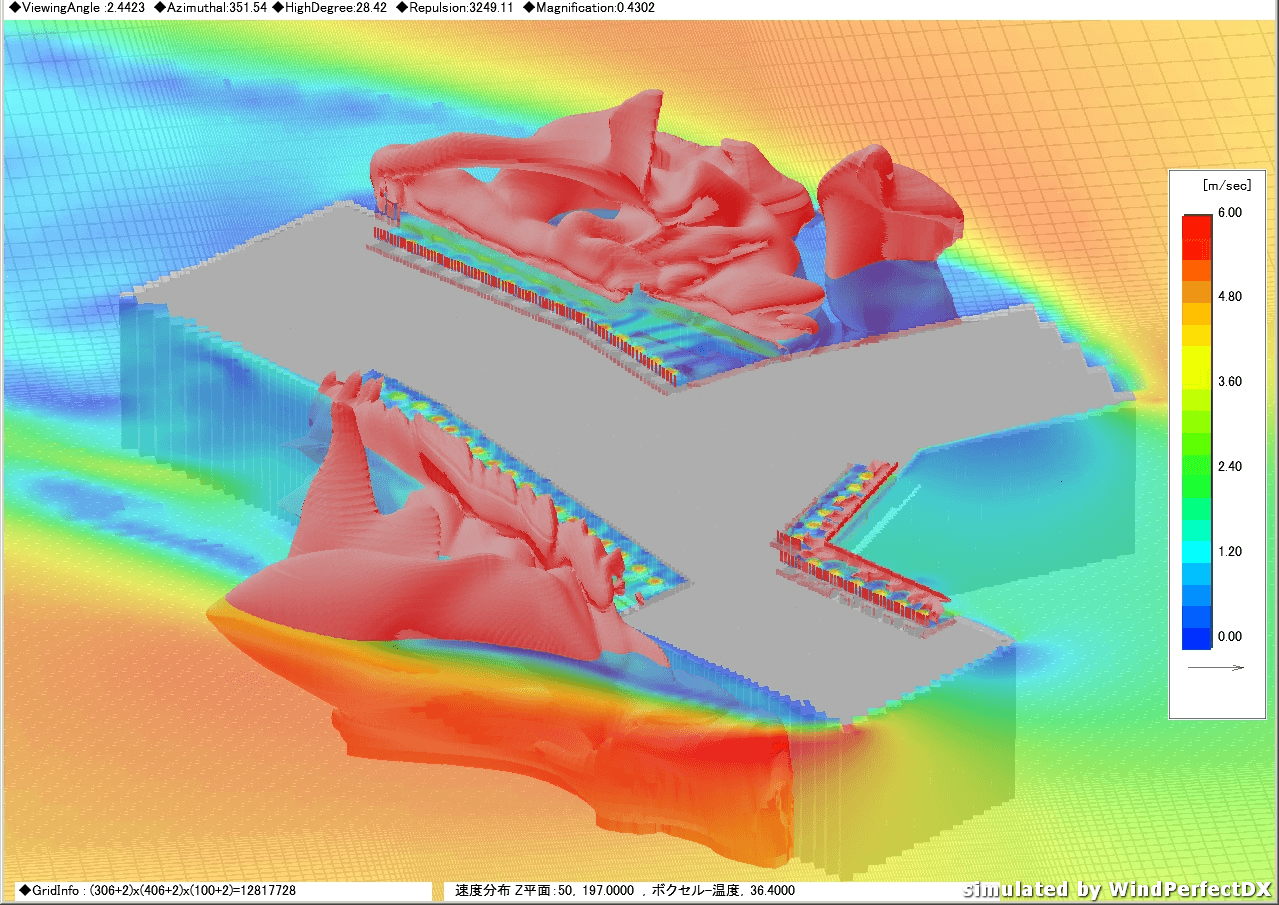This screenshot has height=905, width=1279.
Task: Click the diamond marker before GridInfo
Action: click(24, 890)
